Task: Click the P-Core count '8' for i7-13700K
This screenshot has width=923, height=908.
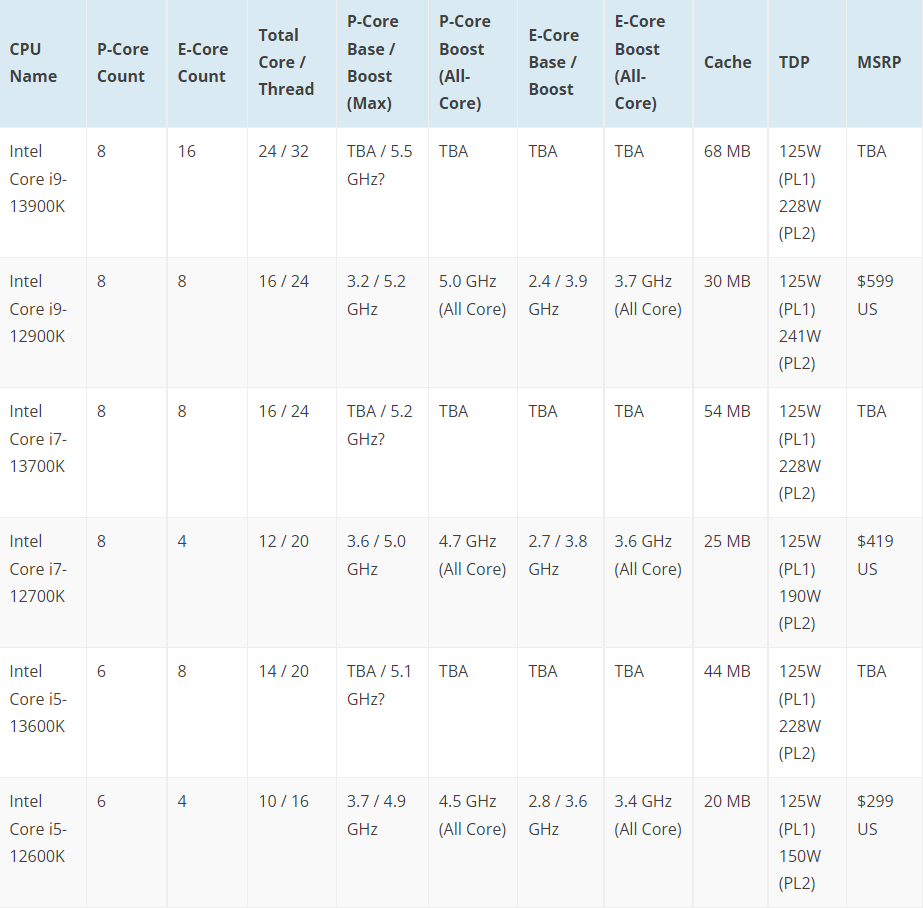Action: pyautogui.click(x=101, y=412)
